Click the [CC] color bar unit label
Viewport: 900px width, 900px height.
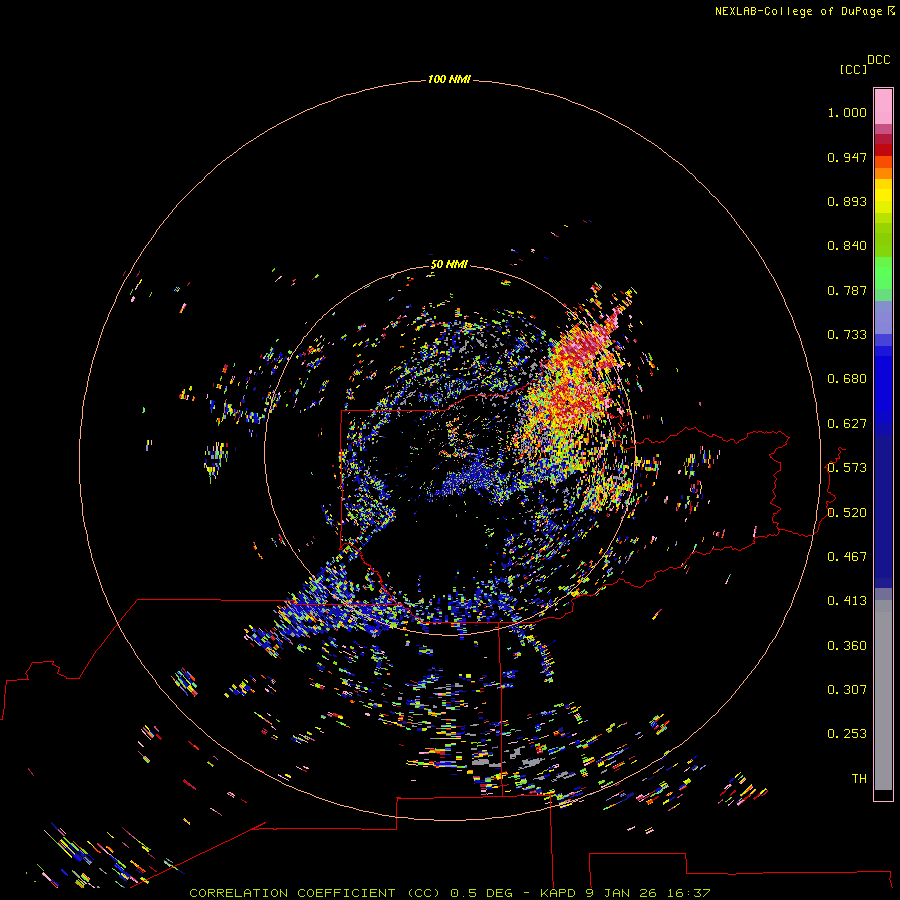point(853,69)
